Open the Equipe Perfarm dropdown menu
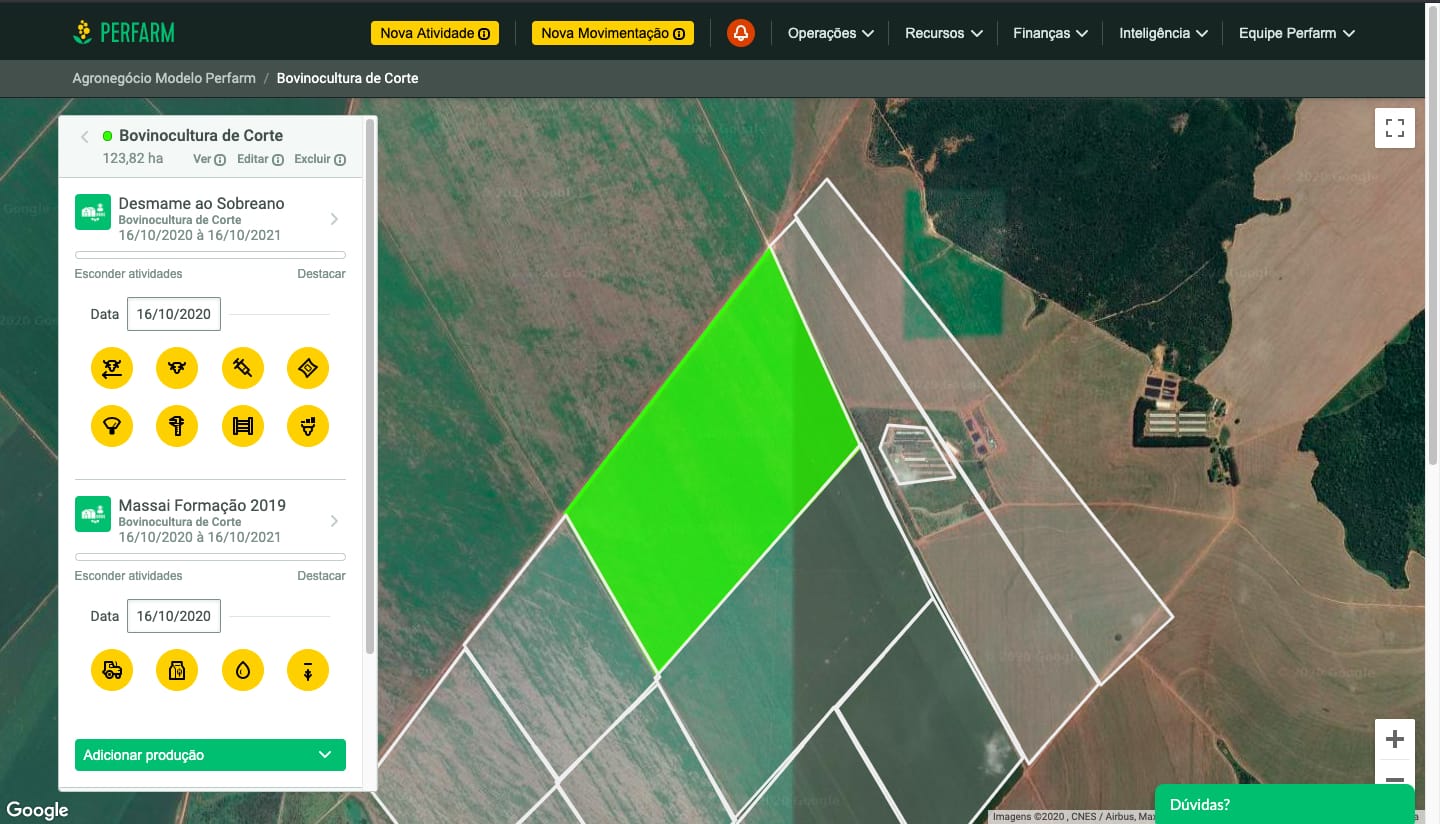The width and height of the screenshot is (1440, 824). pos(1296,33)
